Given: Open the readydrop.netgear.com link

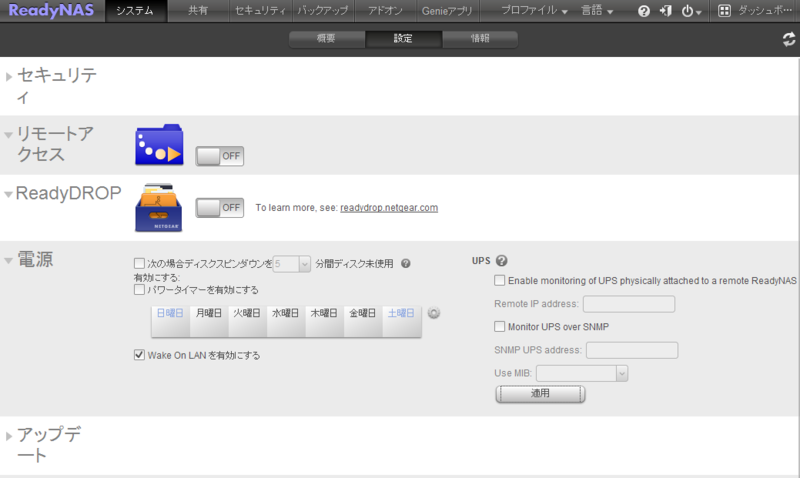Looking at the screenshot, I should coord(389,208).
